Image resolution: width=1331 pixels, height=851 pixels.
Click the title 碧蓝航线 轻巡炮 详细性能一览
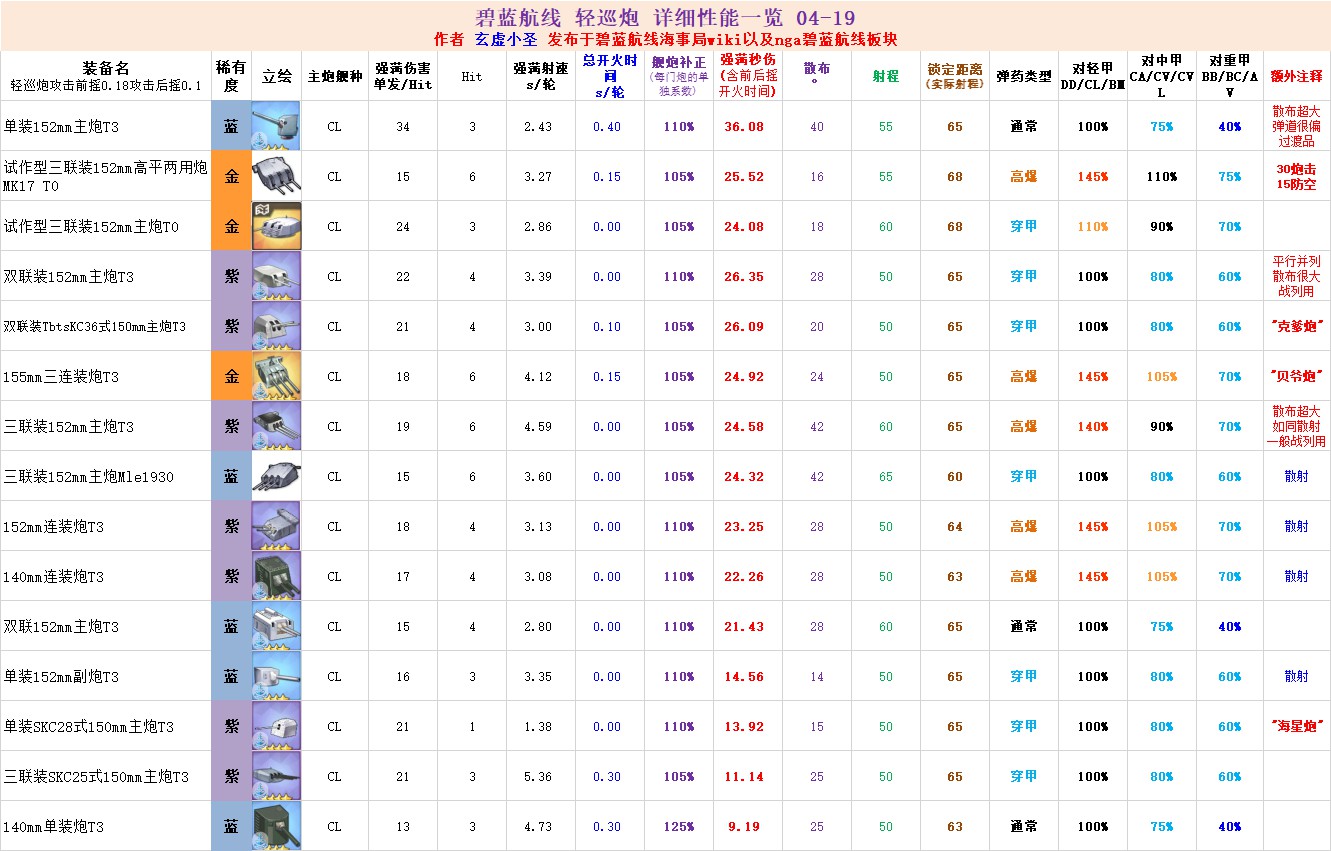click(665, 17)
